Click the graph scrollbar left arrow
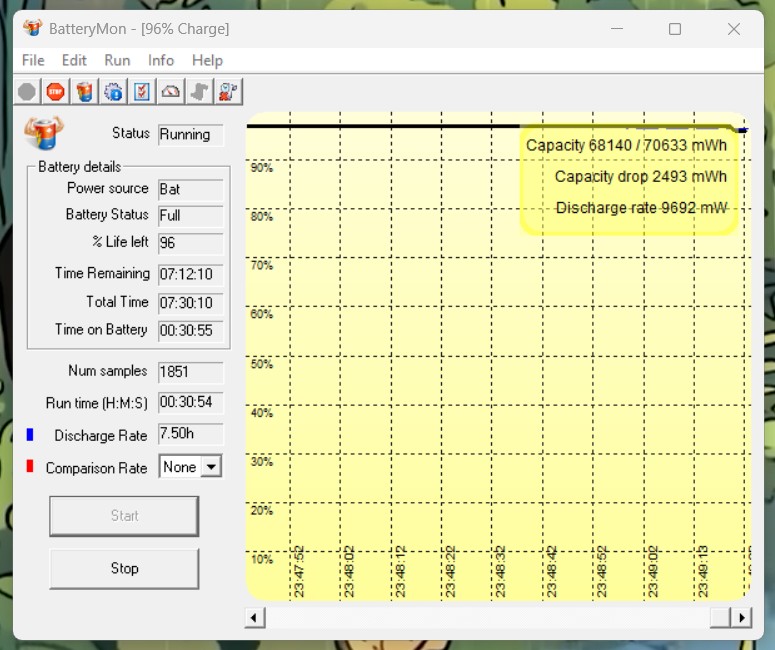This screenshot has width=775, height=650. tap(255, 618)
